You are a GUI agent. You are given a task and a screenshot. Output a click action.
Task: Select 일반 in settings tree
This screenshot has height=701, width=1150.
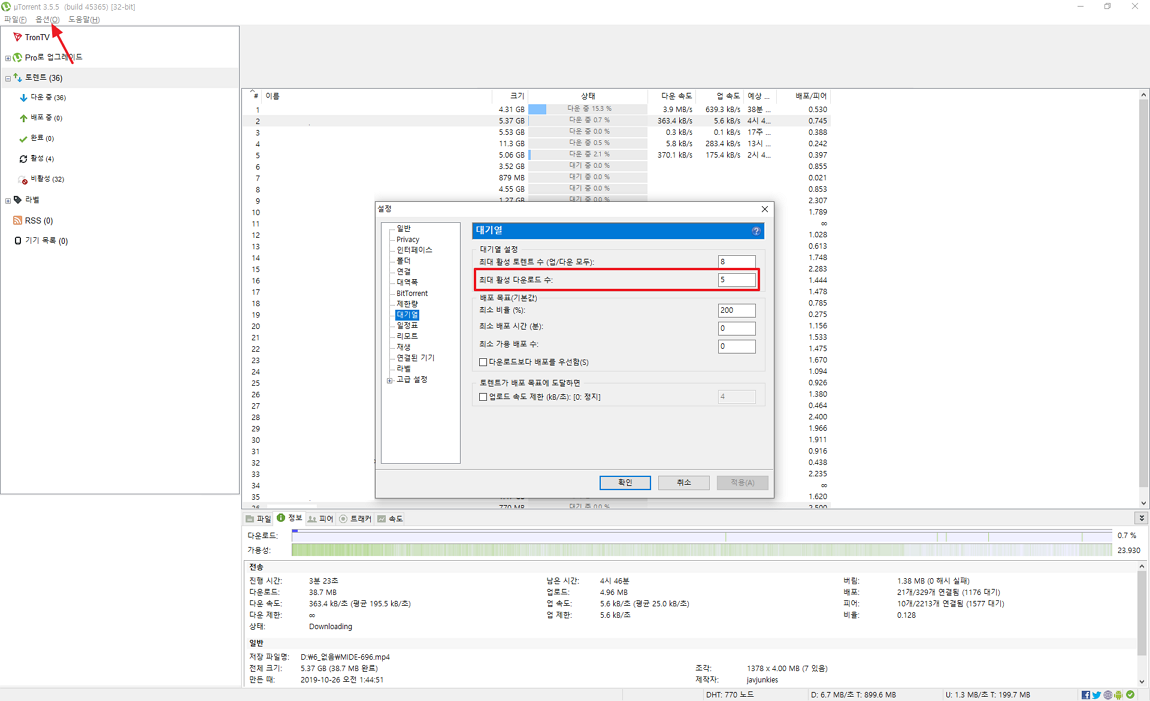coord(403,229)
